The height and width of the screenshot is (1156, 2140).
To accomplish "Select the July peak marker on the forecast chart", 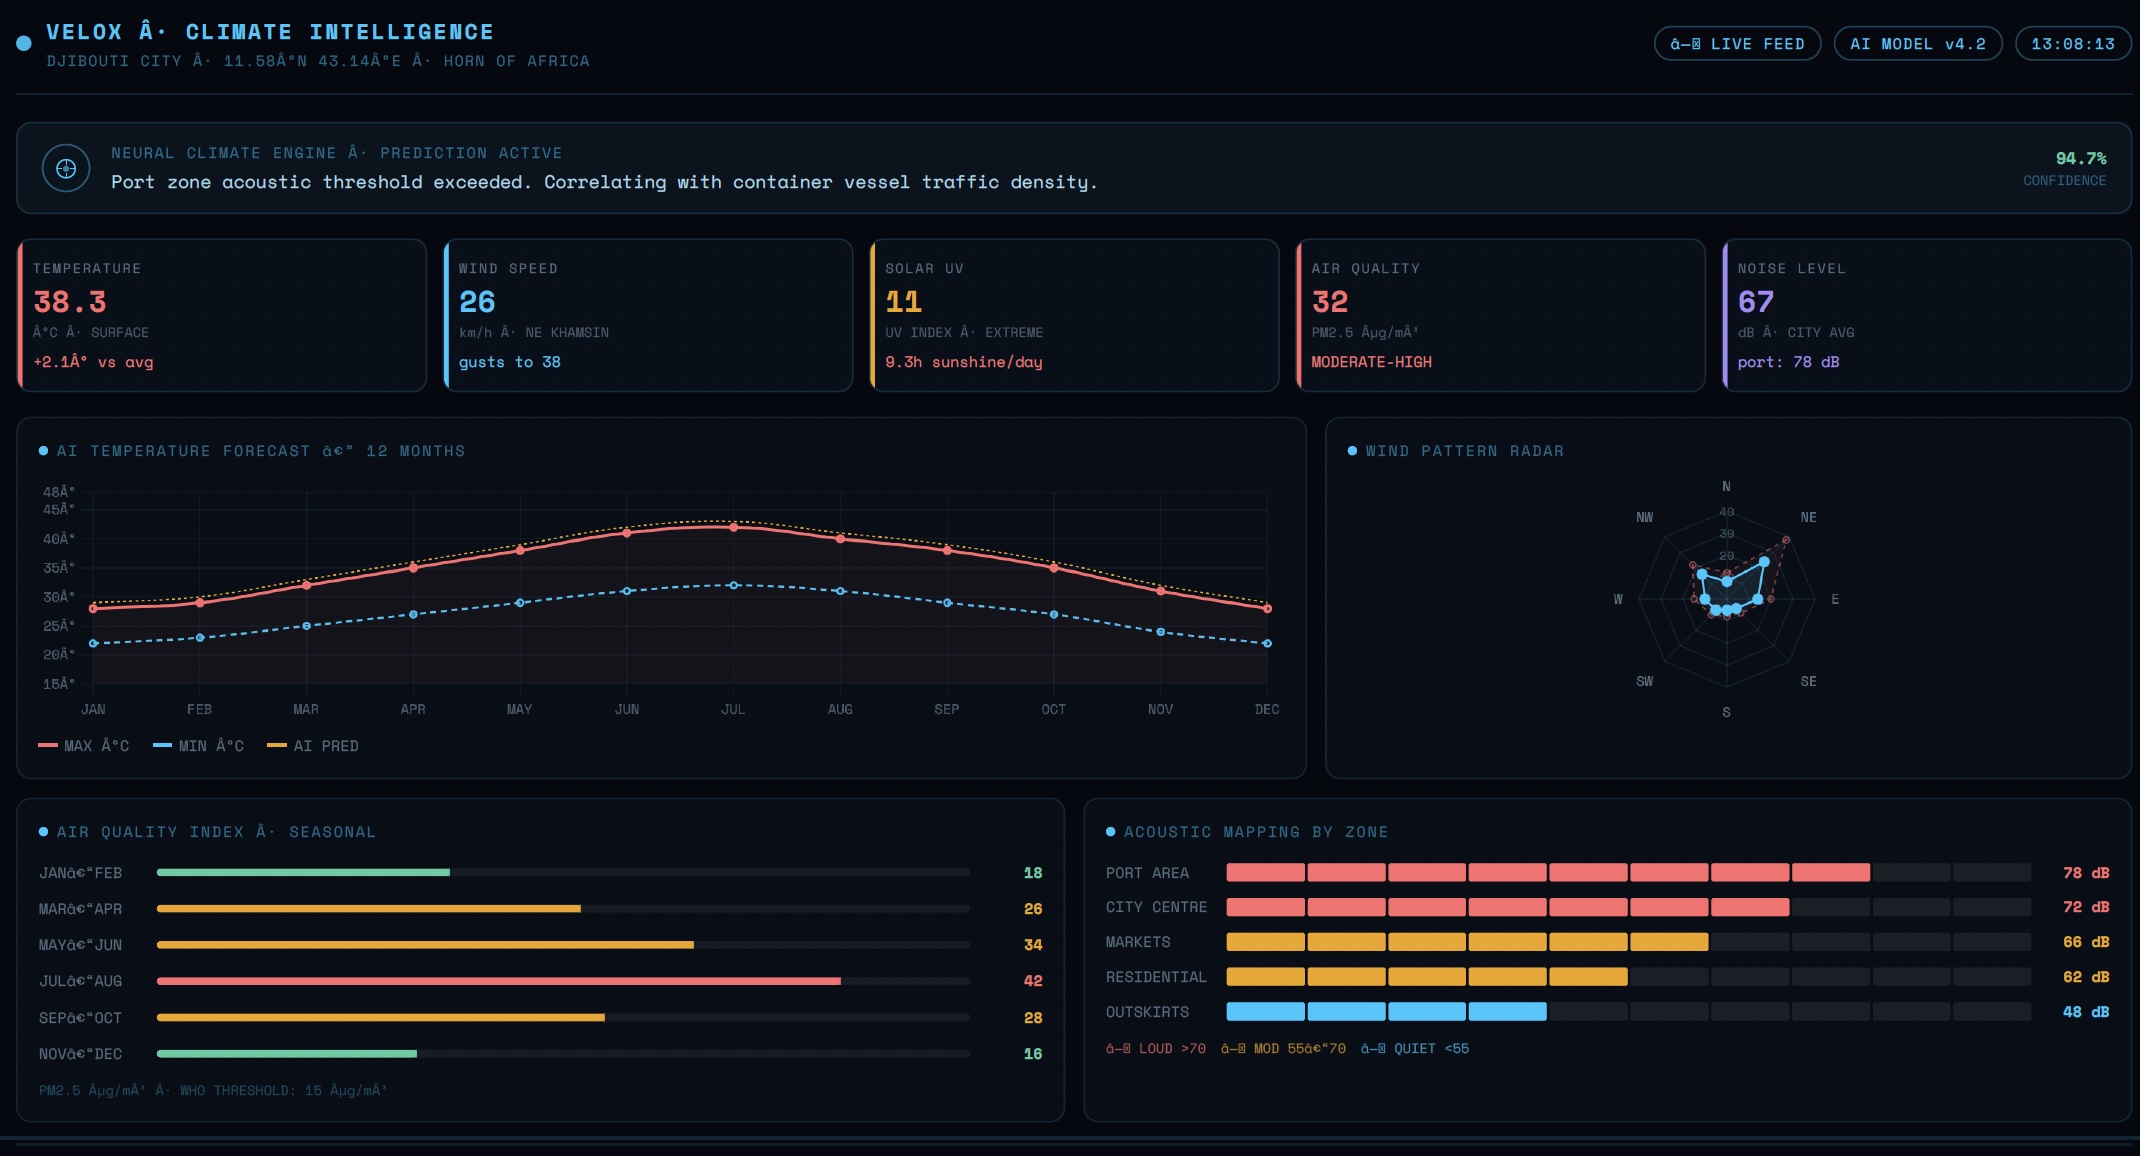I will pos(733,526).
